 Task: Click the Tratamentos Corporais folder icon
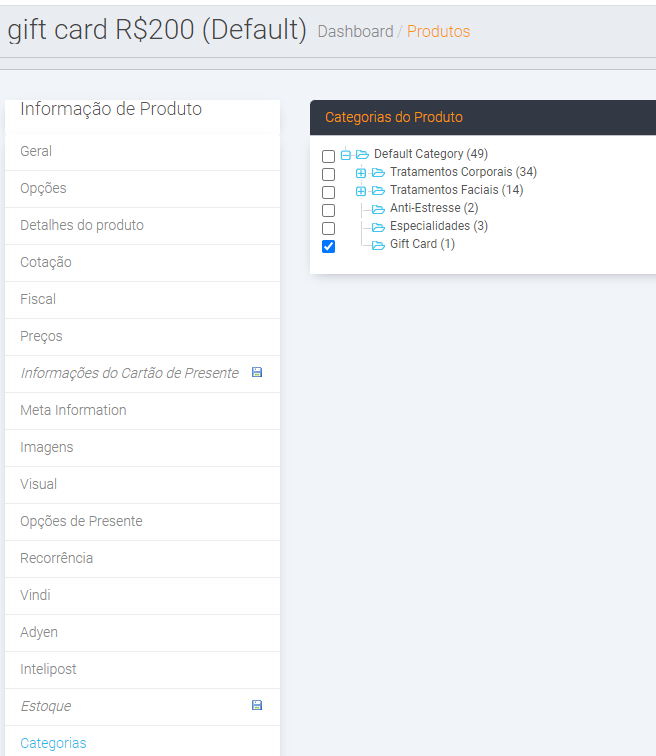coord(378,173)
